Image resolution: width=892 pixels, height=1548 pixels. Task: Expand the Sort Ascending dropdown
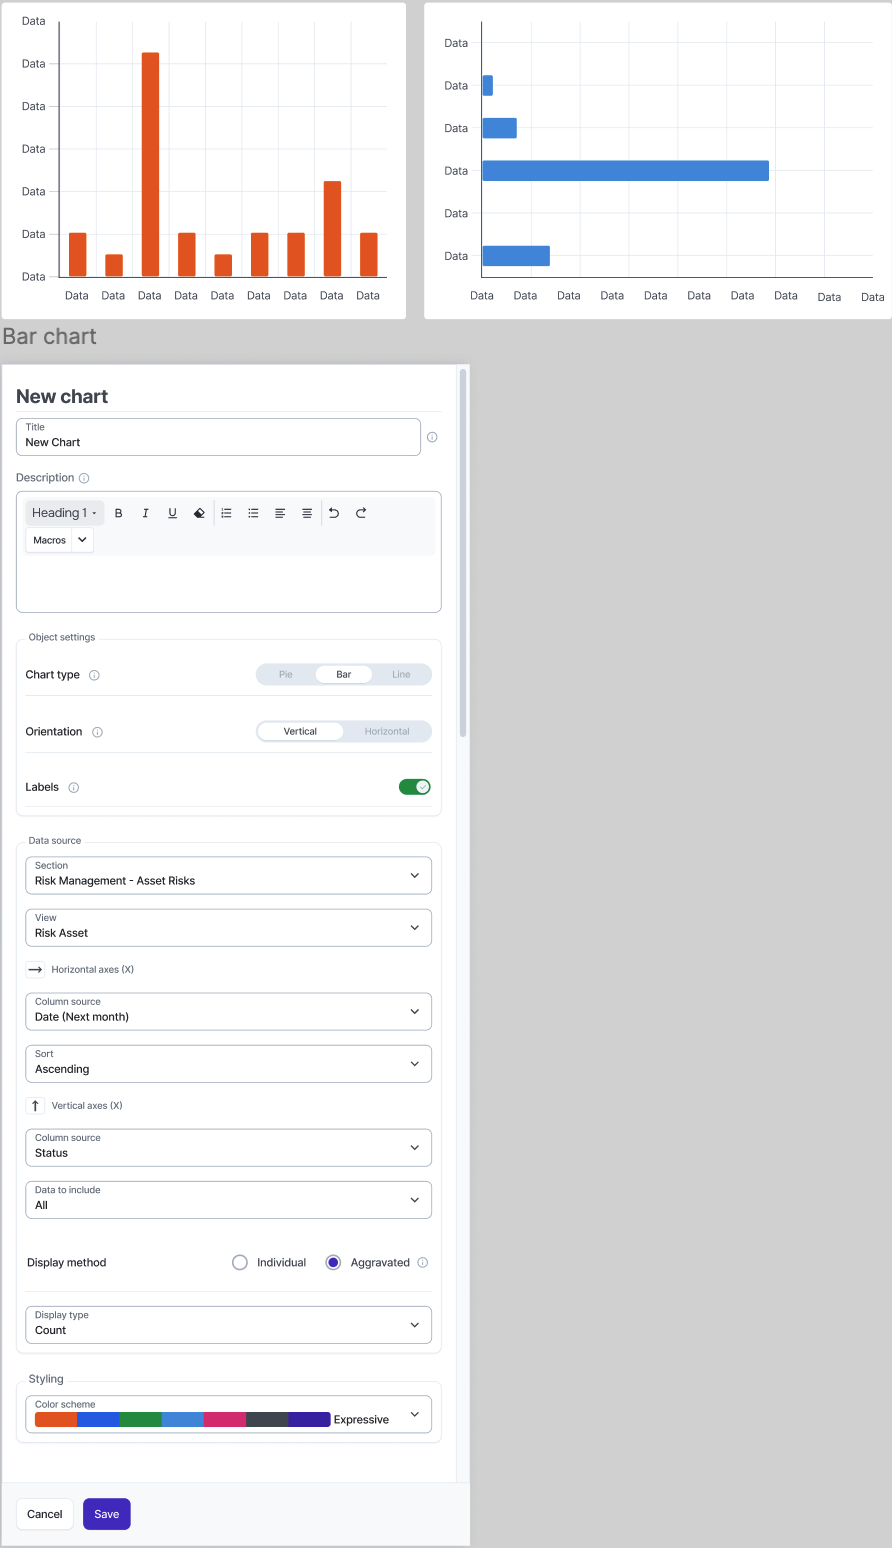[x=228, y=1063]
